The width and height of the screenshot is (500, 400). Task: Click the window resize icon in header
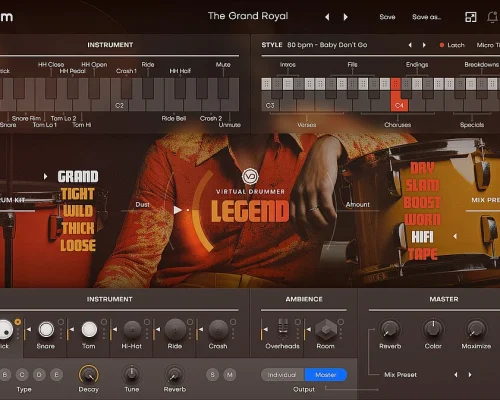pyautogui.click(x=471, y=17)
